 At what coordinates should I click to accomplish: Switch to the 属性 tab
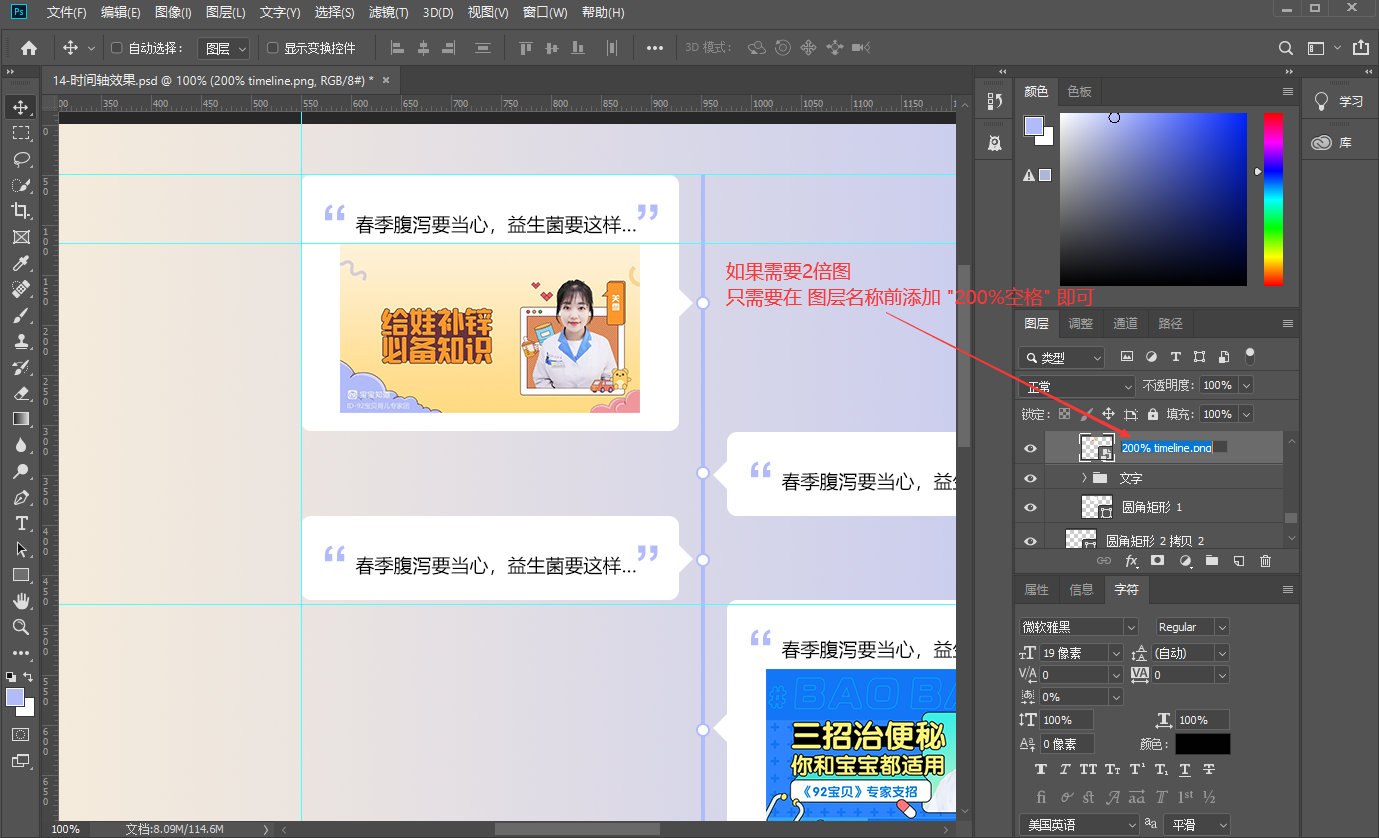1037,590
